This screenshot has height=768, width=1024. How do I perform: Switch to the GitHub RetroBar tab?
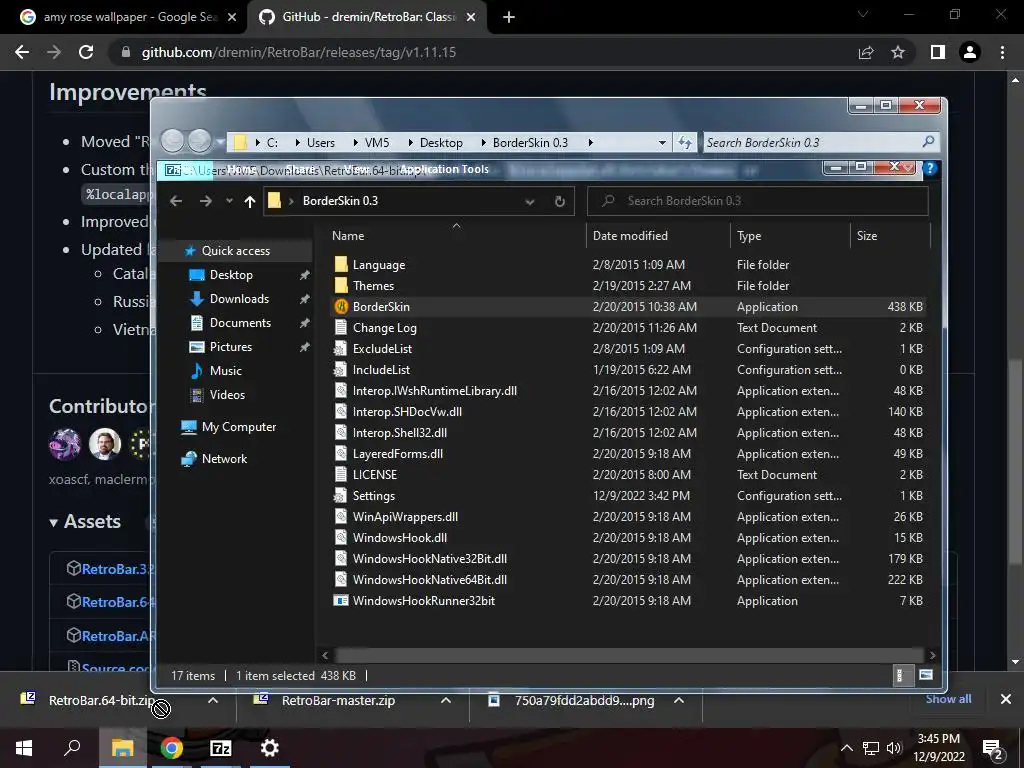click(366, 17)
